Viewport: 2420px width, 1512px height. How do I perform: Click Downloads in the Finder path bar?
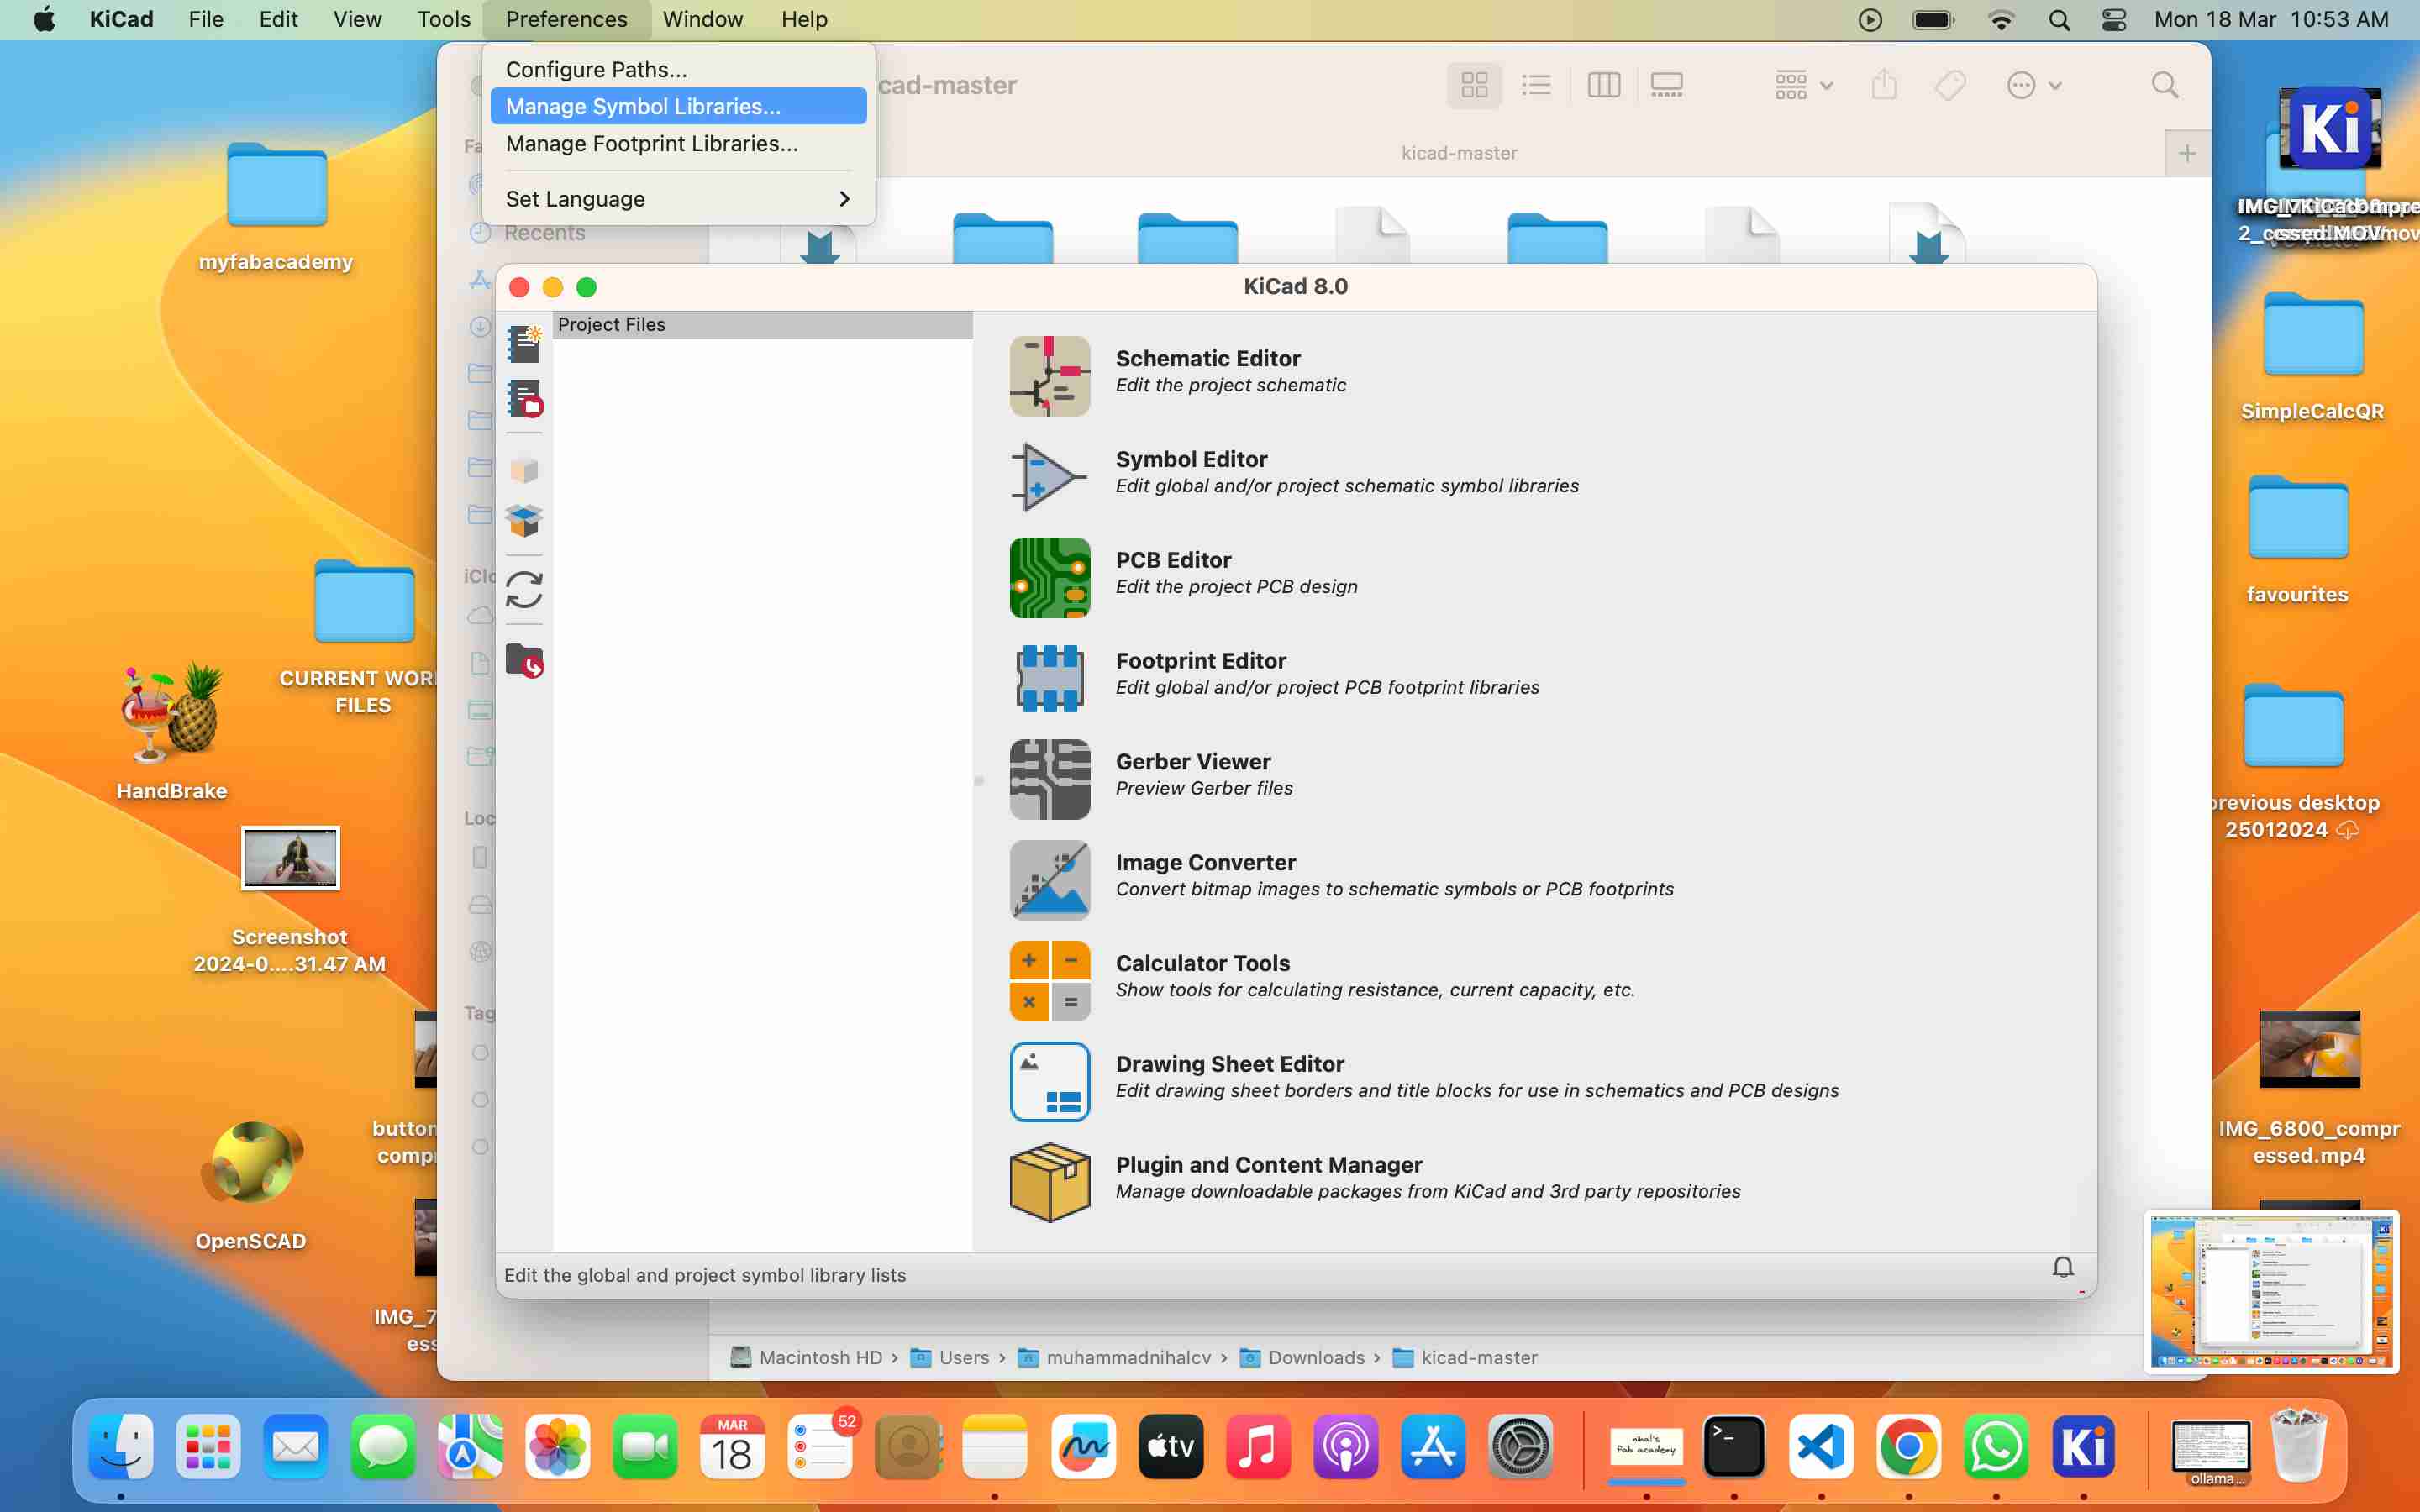coord(1302,1357)
